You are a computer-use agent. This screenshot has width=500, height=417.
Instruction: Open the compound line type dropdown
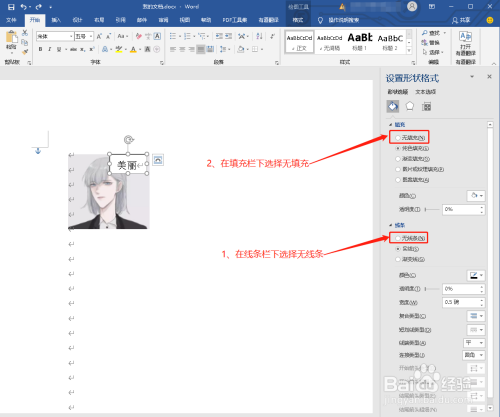pos(476,316)
